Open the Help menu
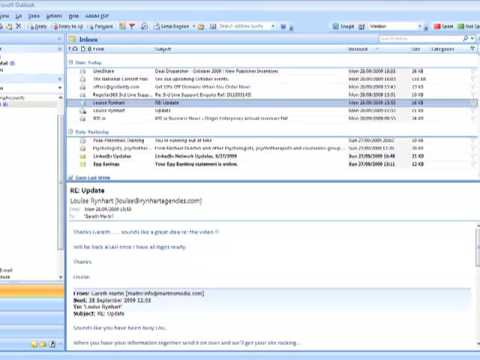Viewport: 480px width, 360px height. [x=74, y=16]
